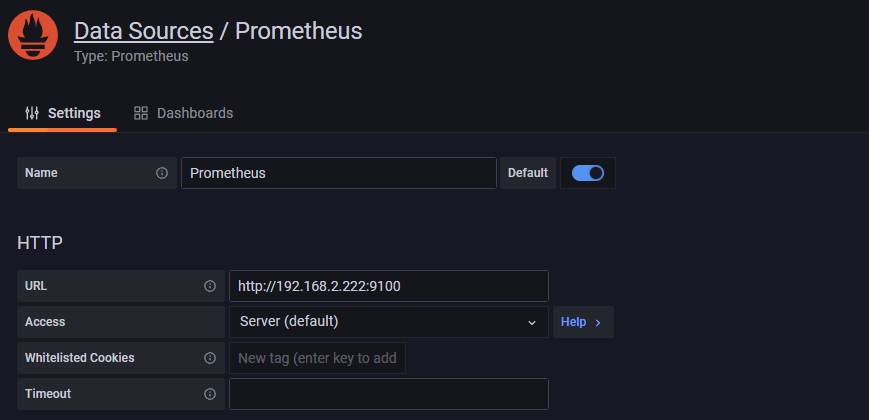Screen dimensions: 869x420
Task: Click the Whitelisted Cookies info icon
Action: coord(210,358)
